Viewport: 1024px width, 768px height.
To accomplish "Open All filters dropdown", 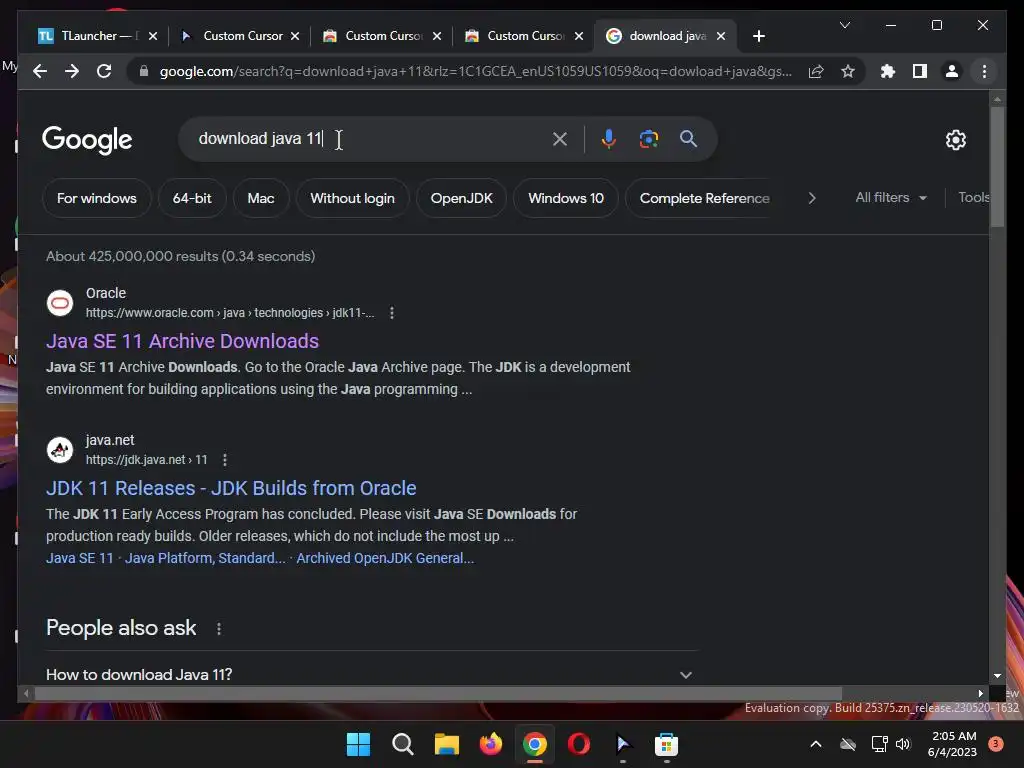I will (891, 197).
